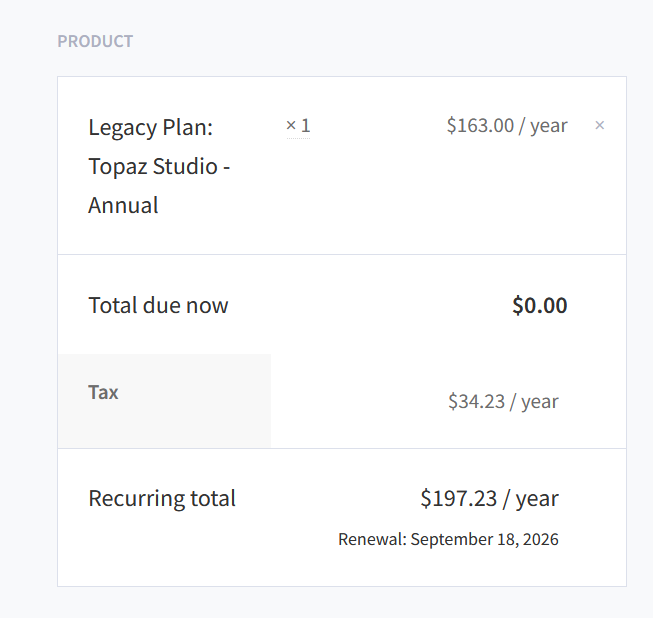The height and width of the screenshot is (618, 653).
Task: Edit the × 1 product quantity
Action: tap(298, 126)
